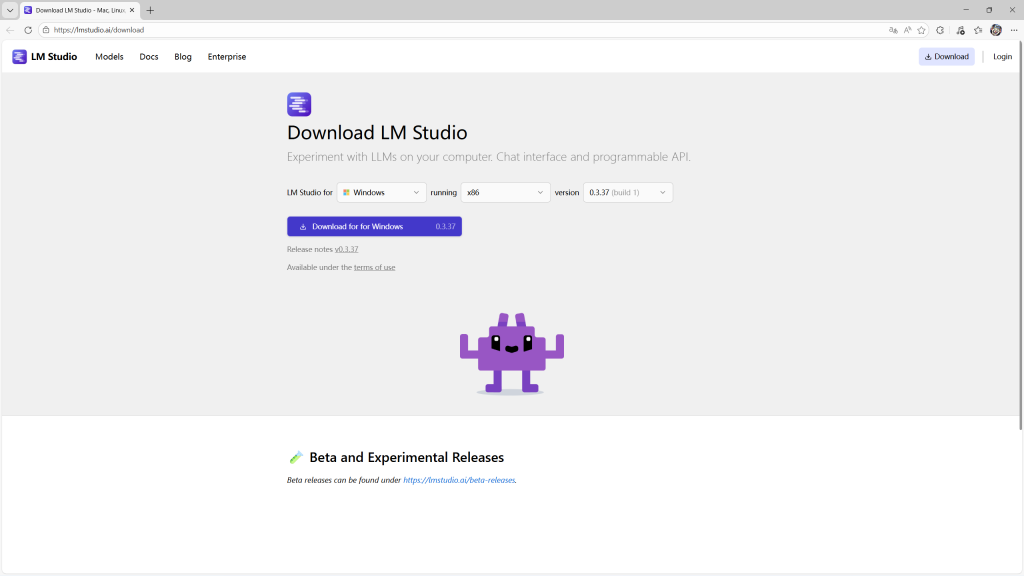Open the terms of use link
The height and width of the screenshot is (576, 1024).
374,268
